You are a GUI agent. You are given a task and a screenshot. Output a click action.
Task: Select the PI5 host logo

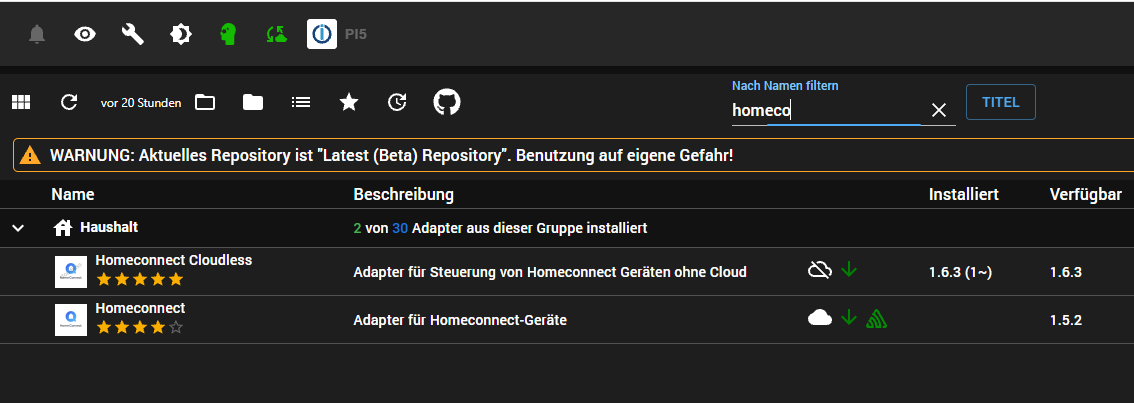[x=322, y=35]
